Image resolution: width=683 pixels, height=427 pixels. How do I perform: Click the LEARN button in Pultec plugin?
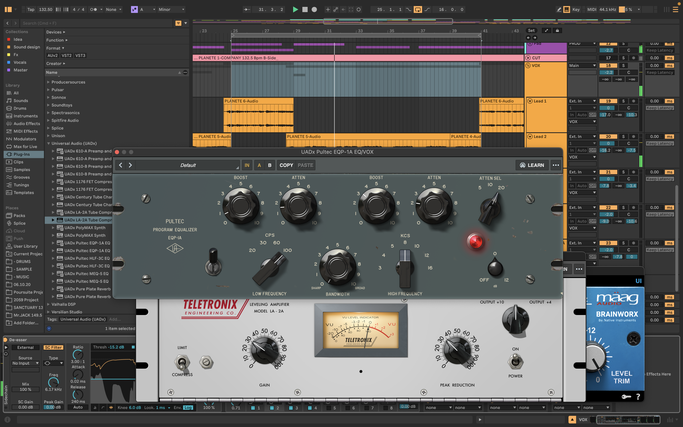click(x=531, y=165)
